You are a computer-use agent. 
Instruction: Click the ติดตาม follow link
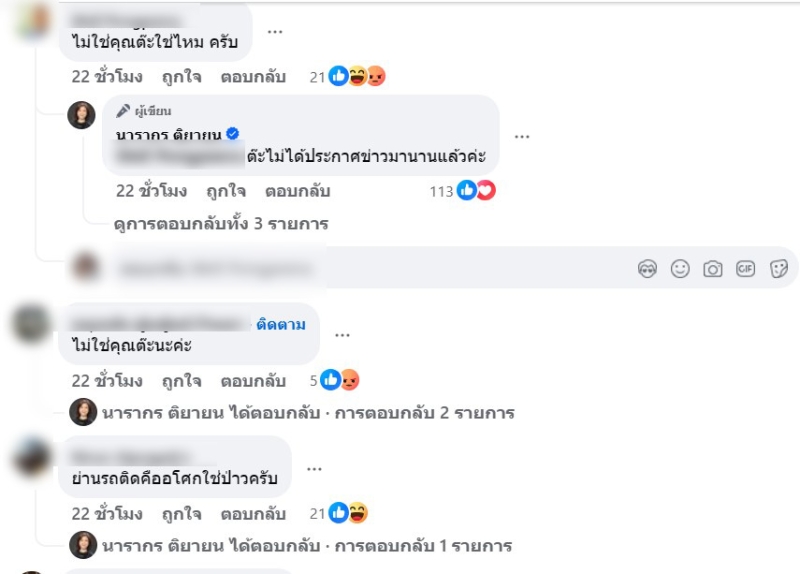(281, 324)
